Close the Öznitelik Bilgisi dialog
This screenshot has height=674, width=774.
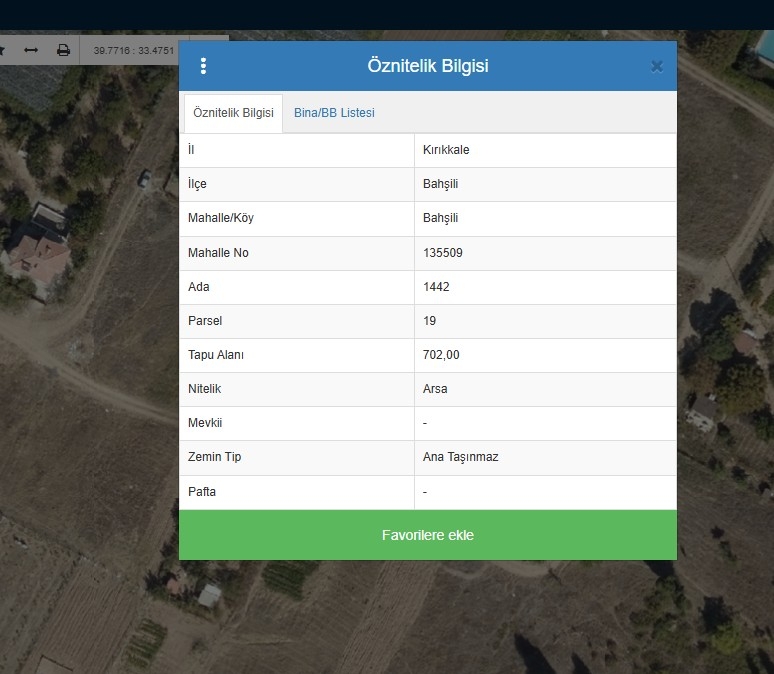tap(657, 66)
